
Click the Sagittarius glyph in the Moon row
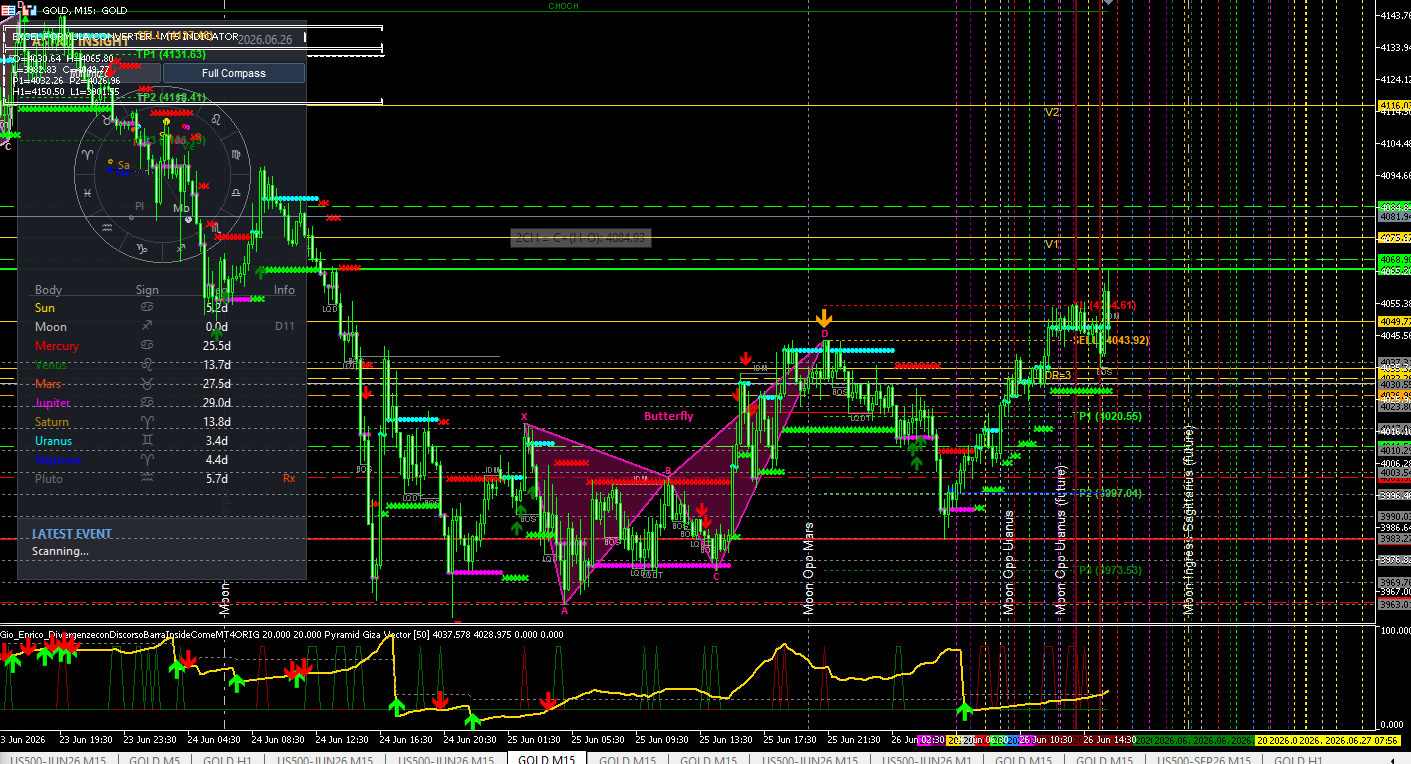(147, 327)
